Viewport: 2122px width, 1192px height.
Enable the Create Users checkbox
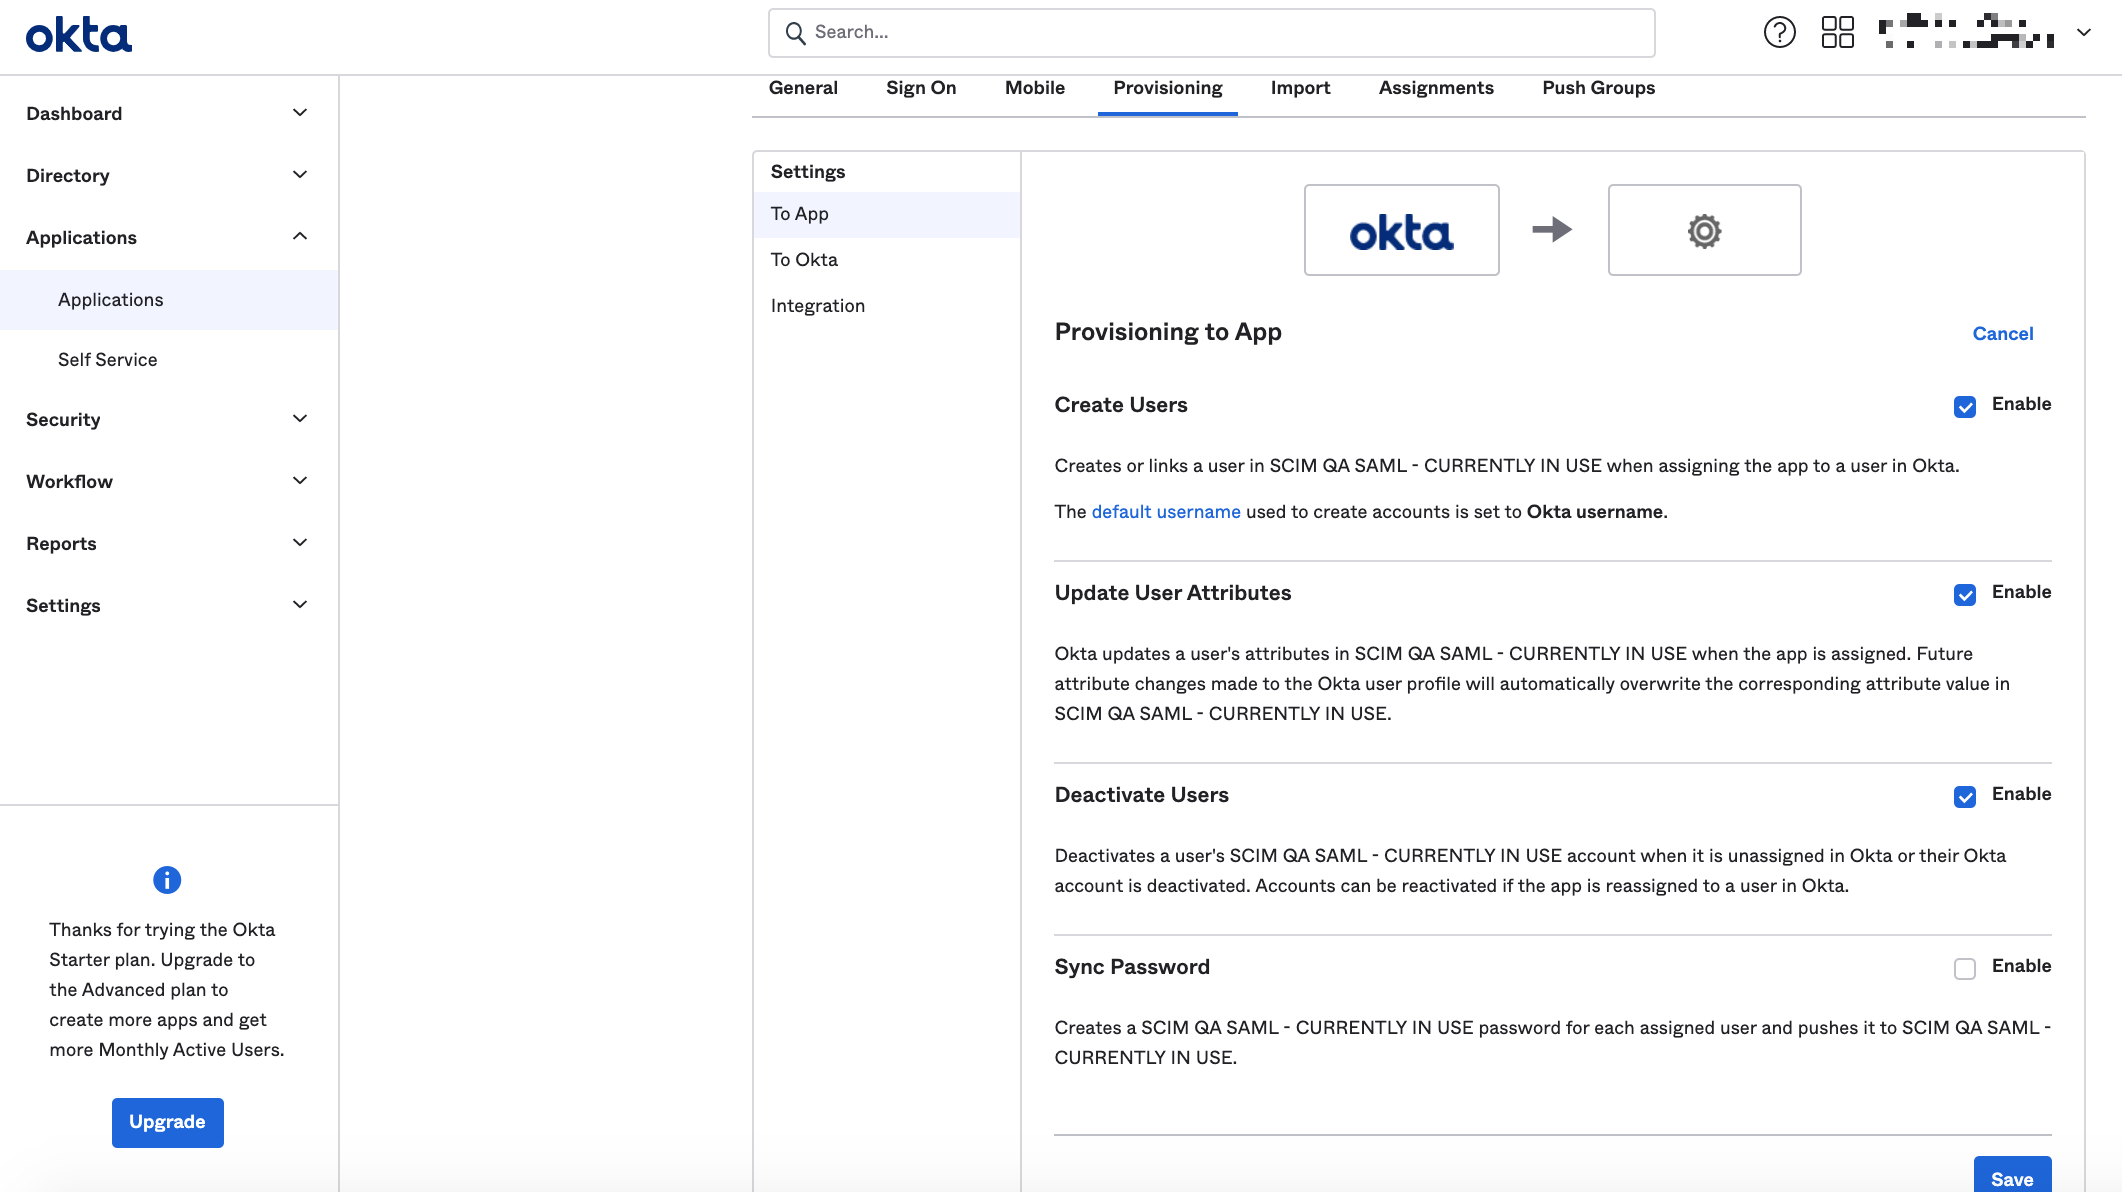pyautogui.click(x=1964, y=406)
